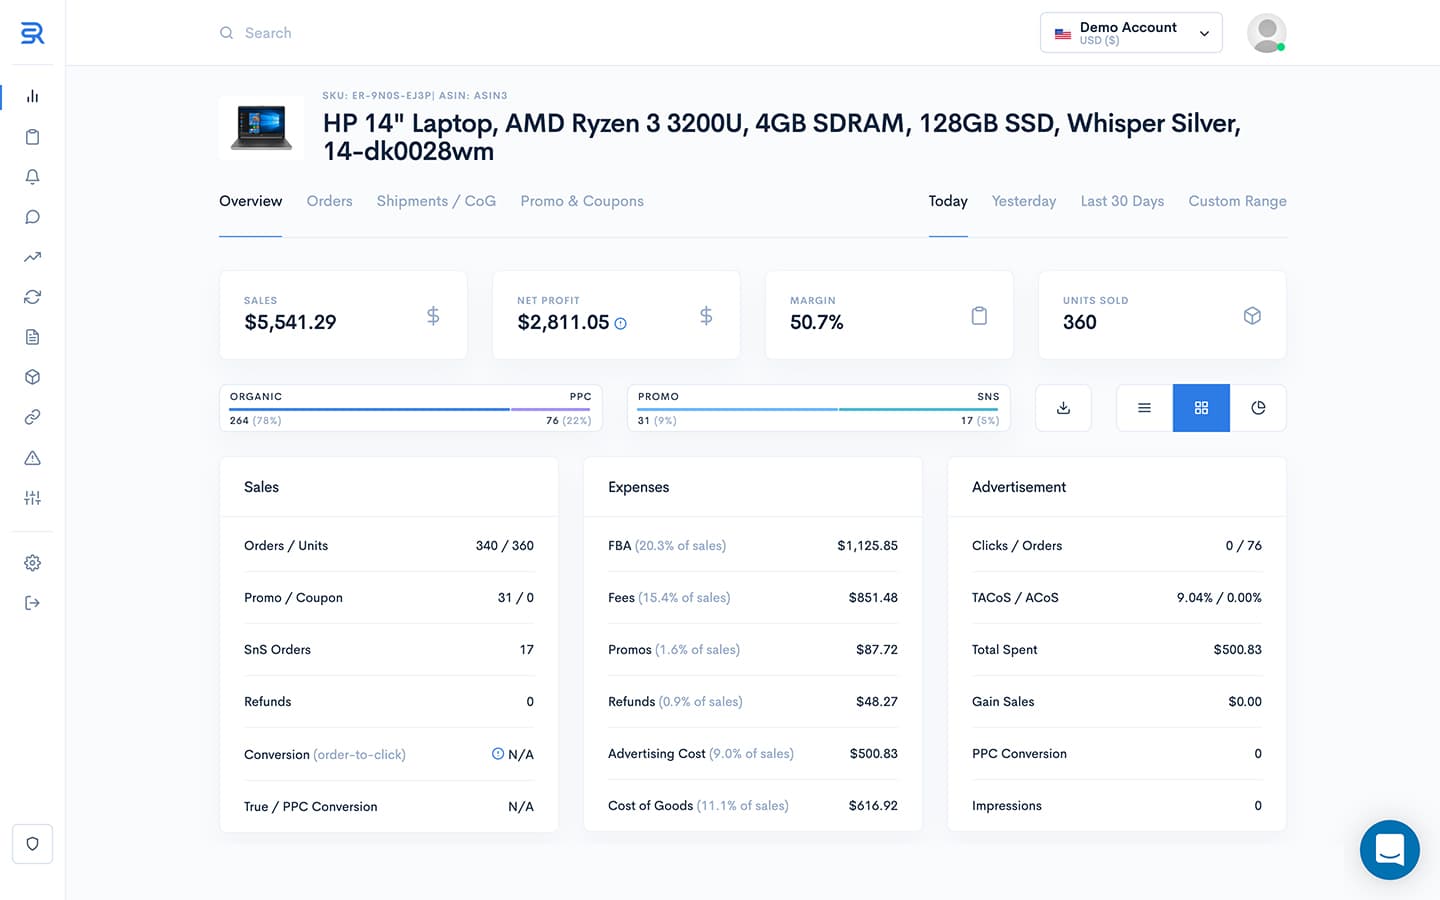This screenshot has width=1440, height=900.
Task: Click the Units Sold value 360
Action: [x=1080, y=322]
